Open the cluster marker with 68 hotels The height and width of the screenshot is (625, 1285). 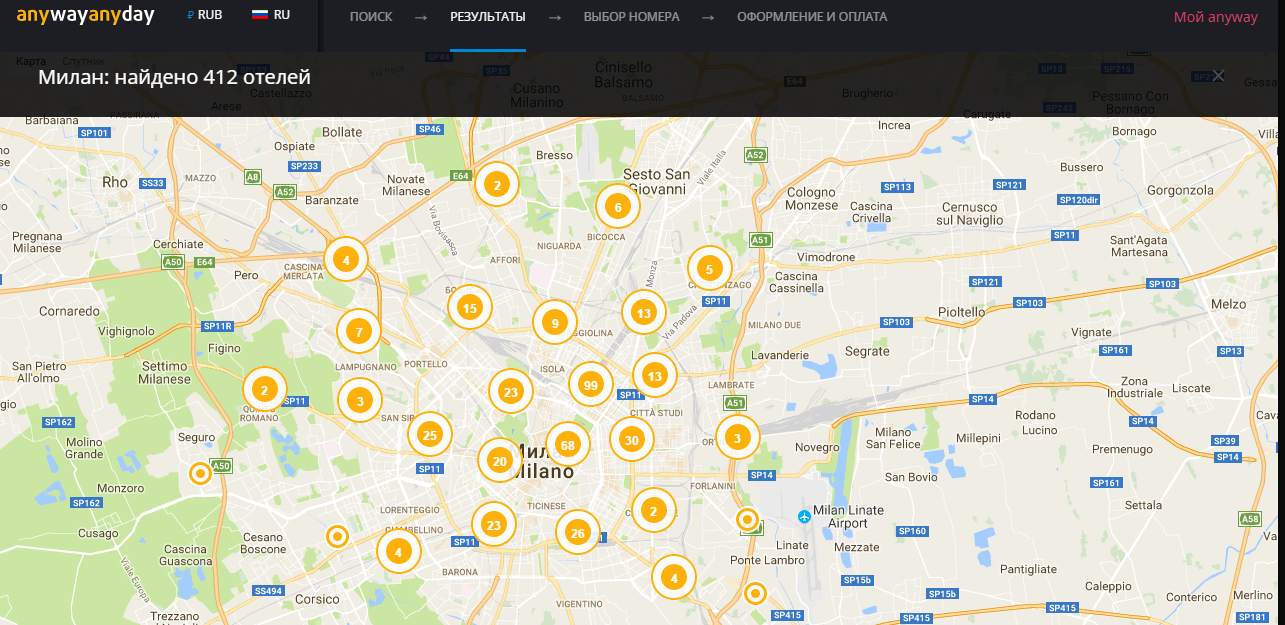567,444
